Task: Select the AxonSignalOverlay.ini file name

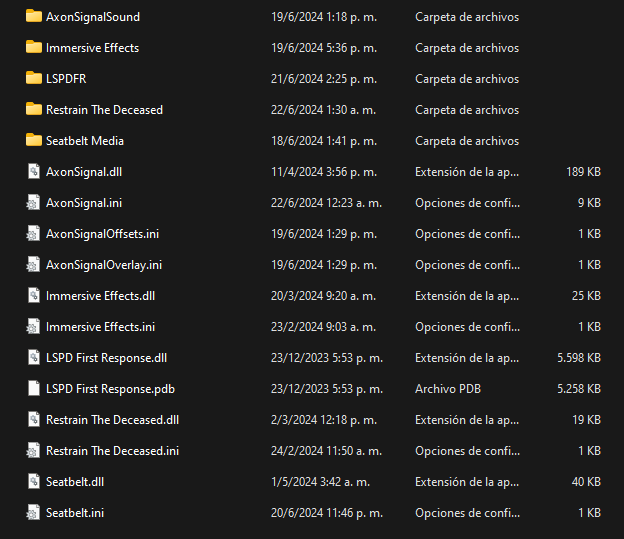Action: tap(104, 265)
